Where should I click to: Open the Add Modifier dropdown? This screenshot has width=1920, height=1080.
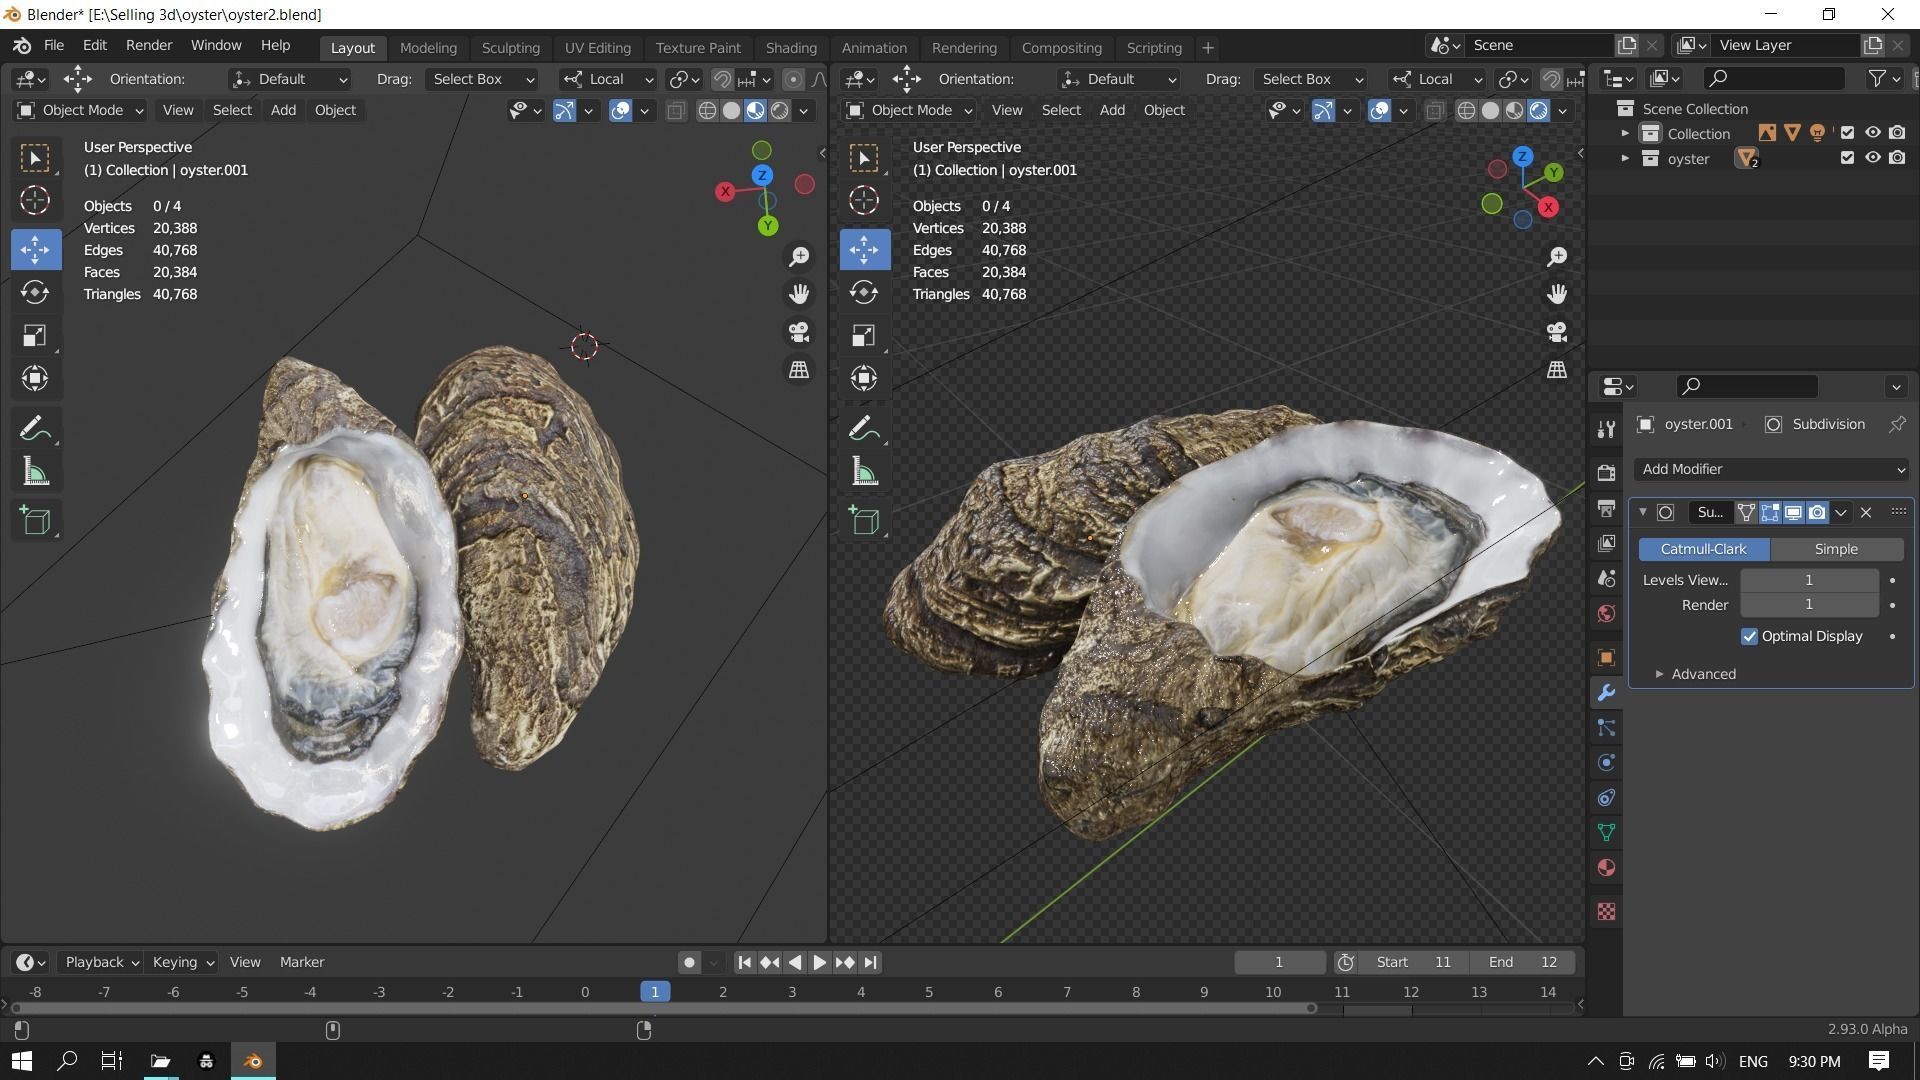(x=1771, y=469)
